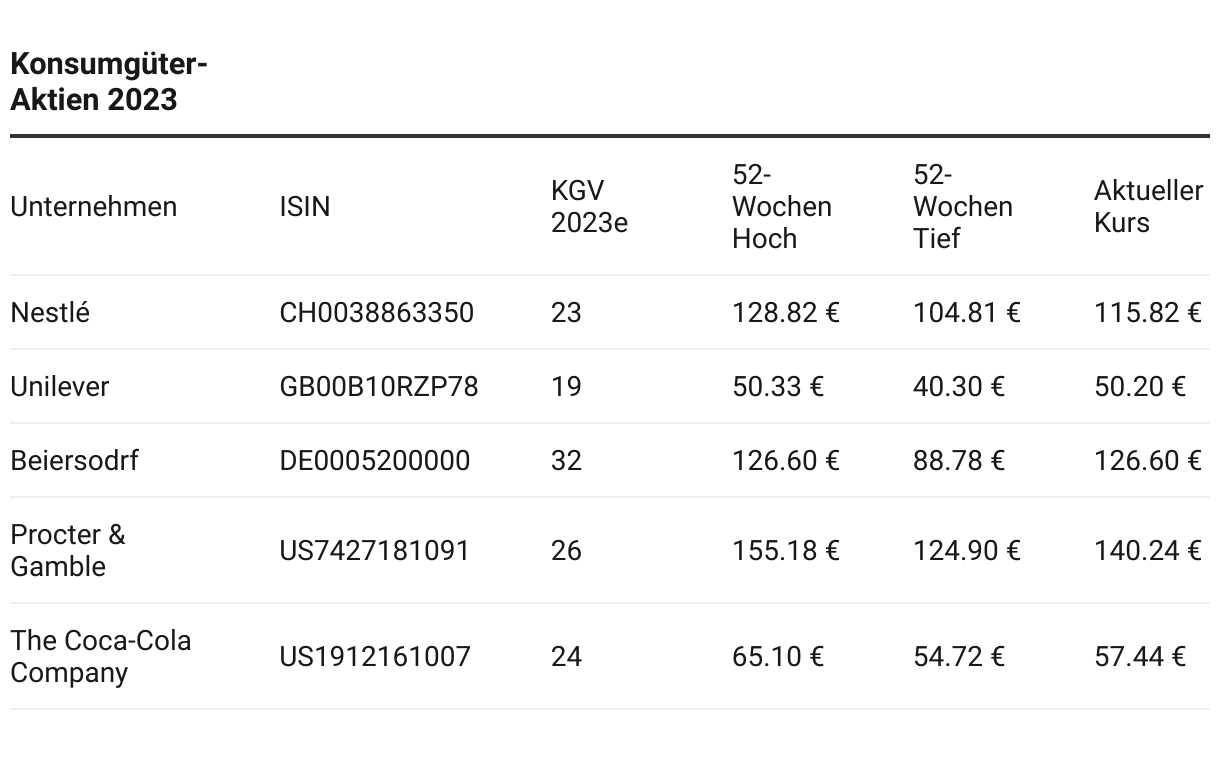Click the Aktueller Kurs header
The image size is (1220, 760).
click(x=1148, y=207)
